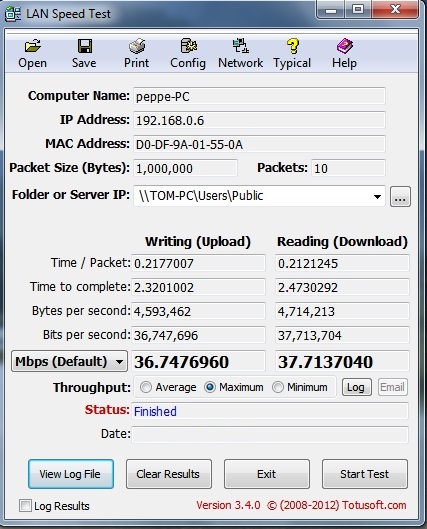Open Config settings icon
This screenshot has width=427, height=529.
(189, 46)
